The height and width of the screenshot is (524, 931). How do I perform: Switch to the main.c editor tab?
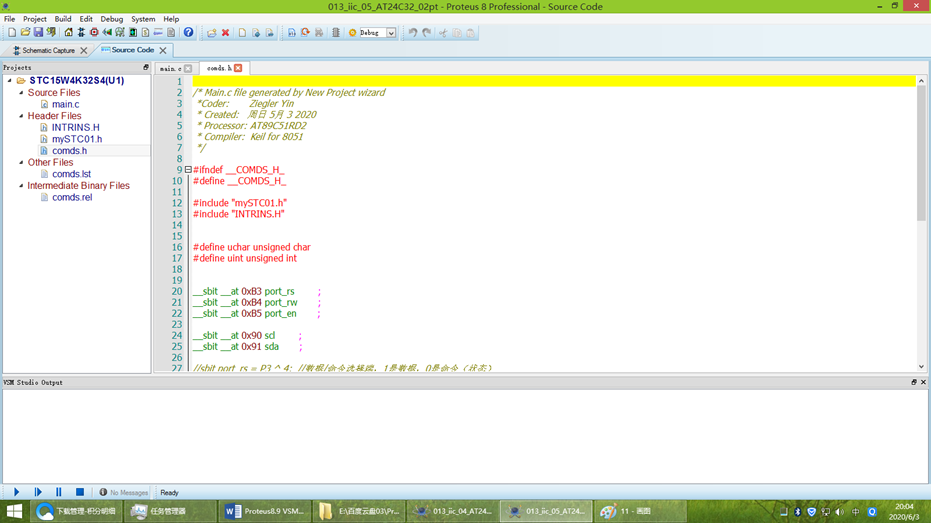click(171, 68)
